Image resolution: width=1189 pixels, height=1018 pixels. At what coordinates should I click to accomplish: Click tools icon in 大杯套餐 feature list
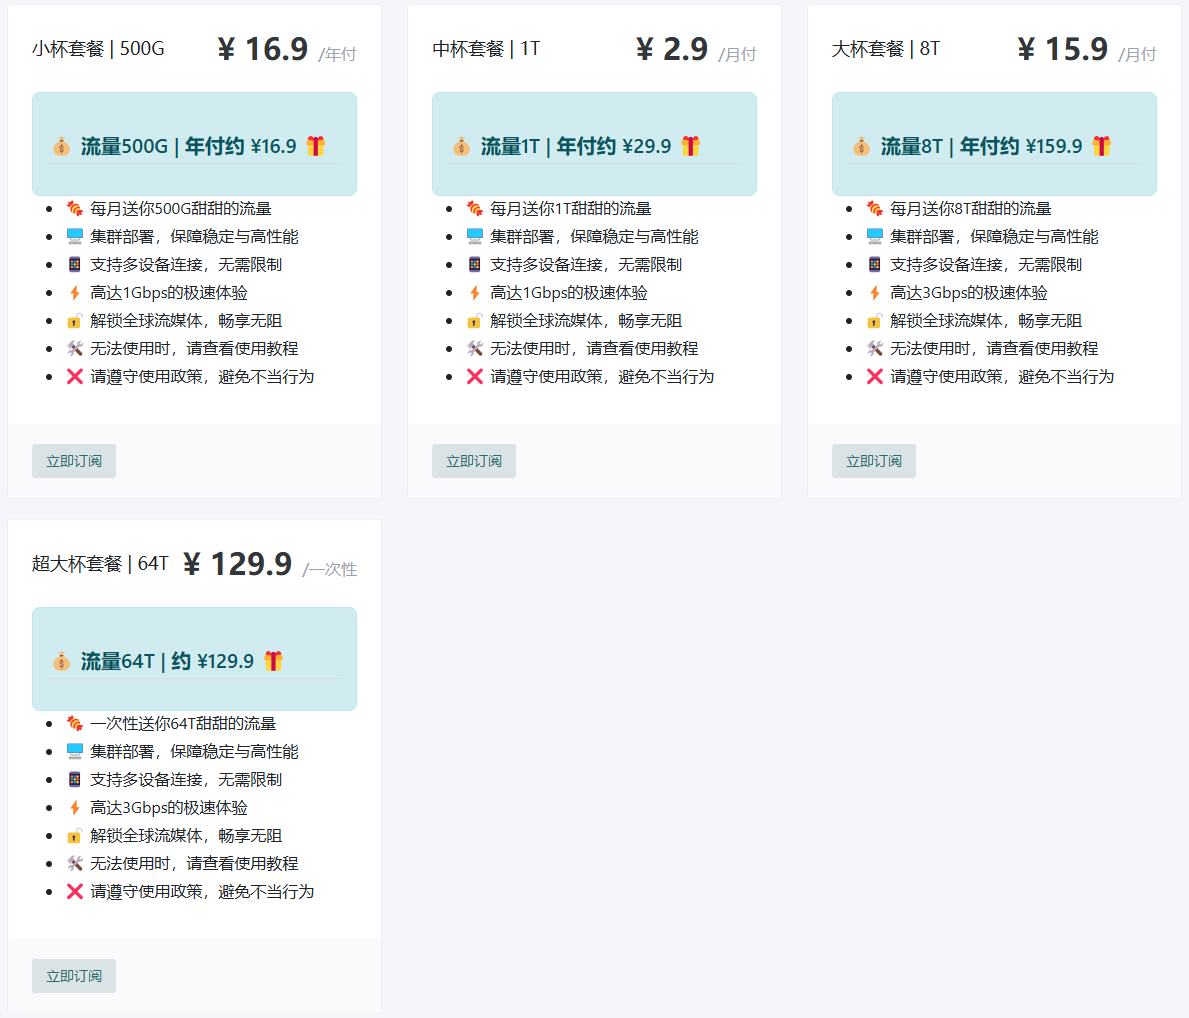tap(874, 349)
